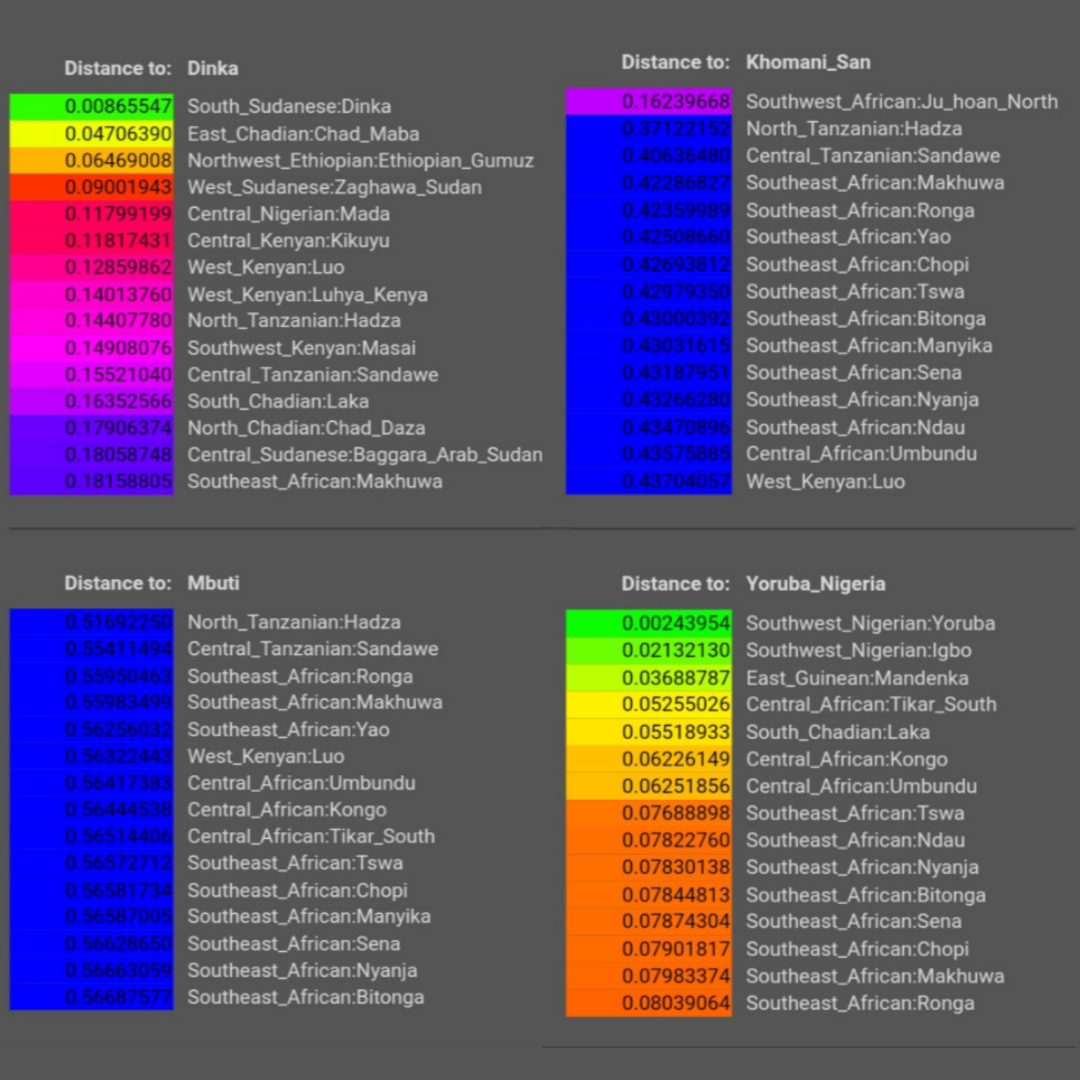
Task: Click Central_African:Kongo in the Mbuti list
Action: (287, 809)
